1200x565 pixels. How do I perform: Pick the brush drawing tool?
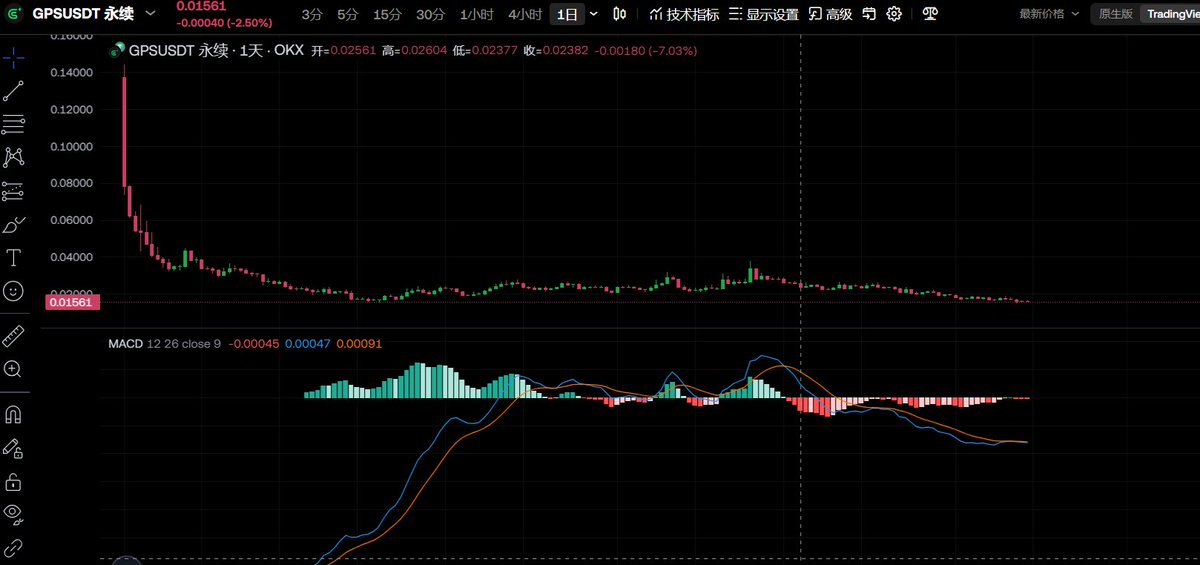click(14, 224)
